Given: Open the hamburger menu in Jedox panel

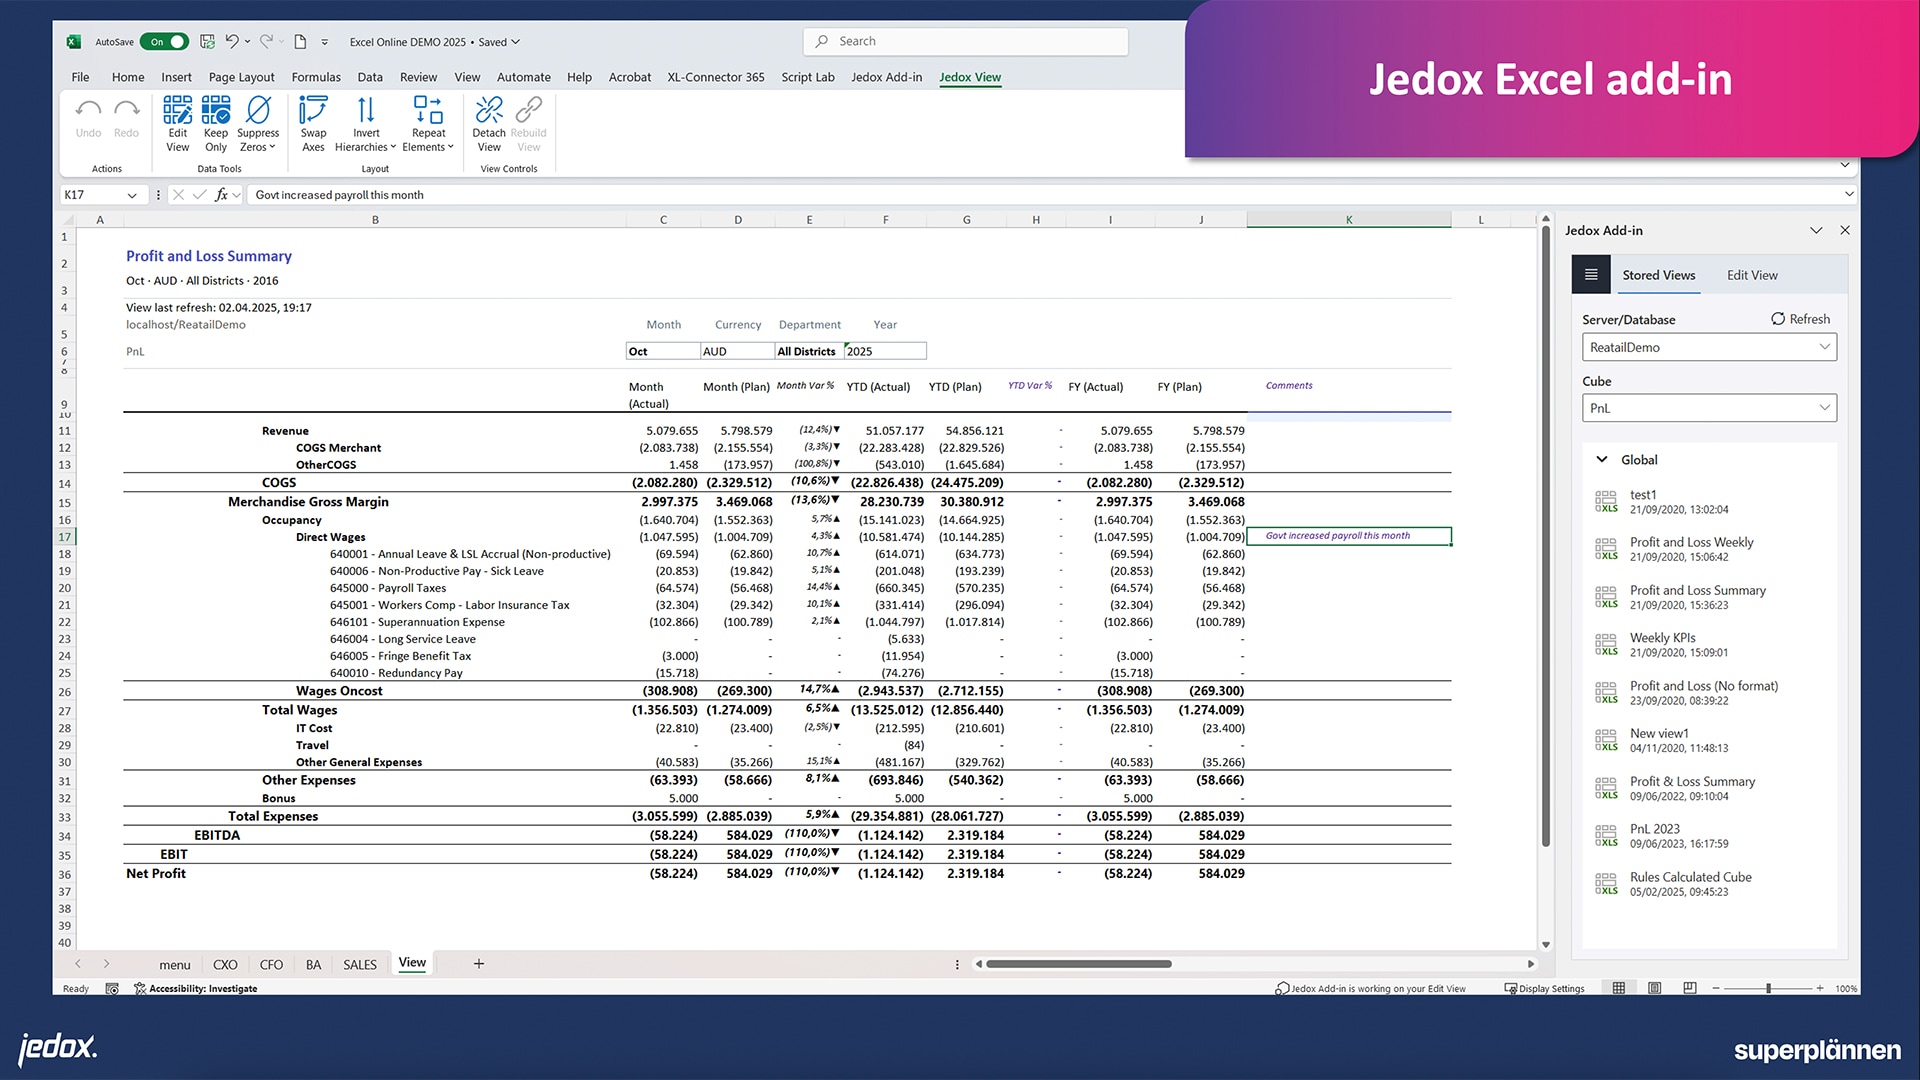Looking at the screenshot, I should tap(1591, 275).
